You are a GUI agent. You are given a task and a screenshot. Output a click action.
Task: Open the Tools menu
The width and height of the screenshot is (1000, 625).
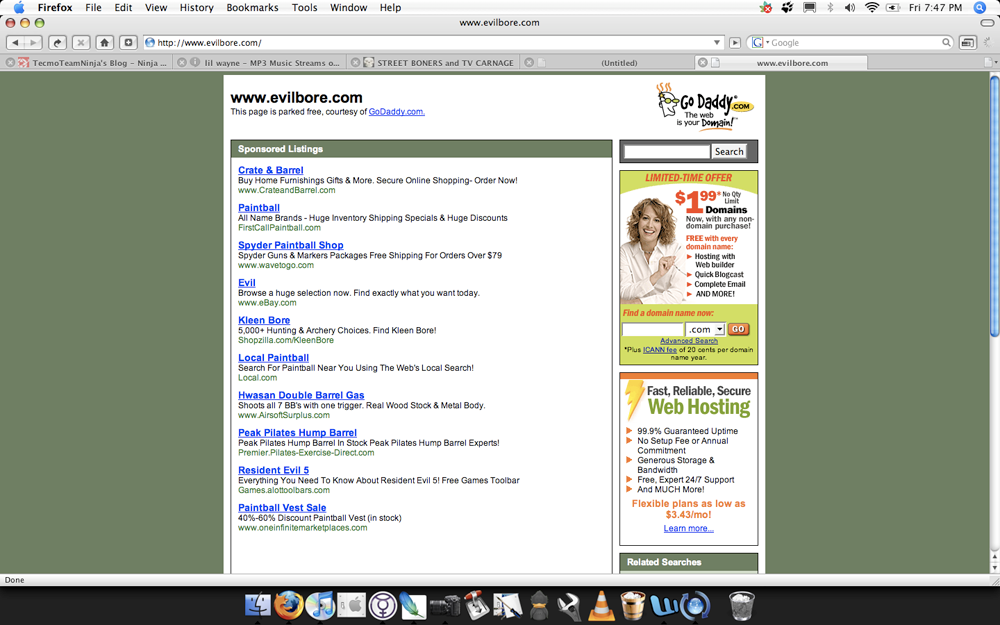(x=304, y=8)
